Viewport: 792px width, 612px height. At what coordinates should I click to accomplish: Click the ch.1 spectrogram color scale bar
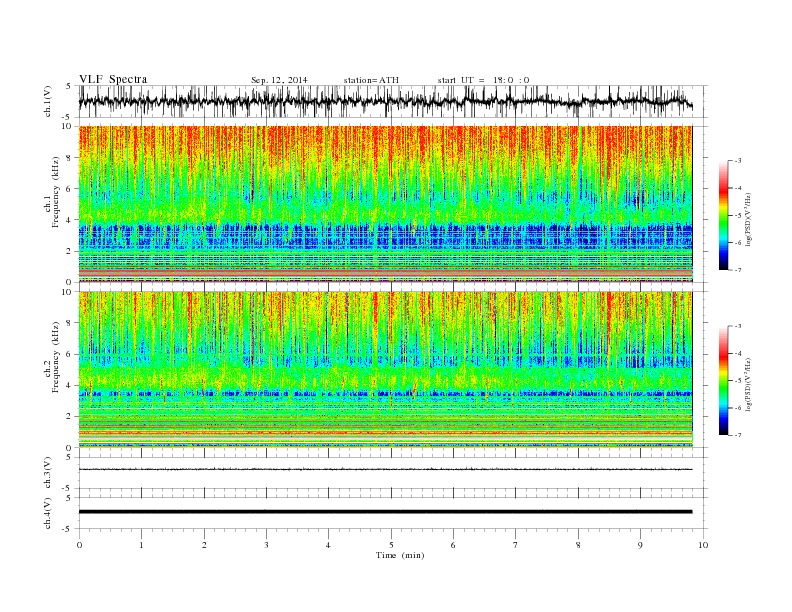click(723, 216)
